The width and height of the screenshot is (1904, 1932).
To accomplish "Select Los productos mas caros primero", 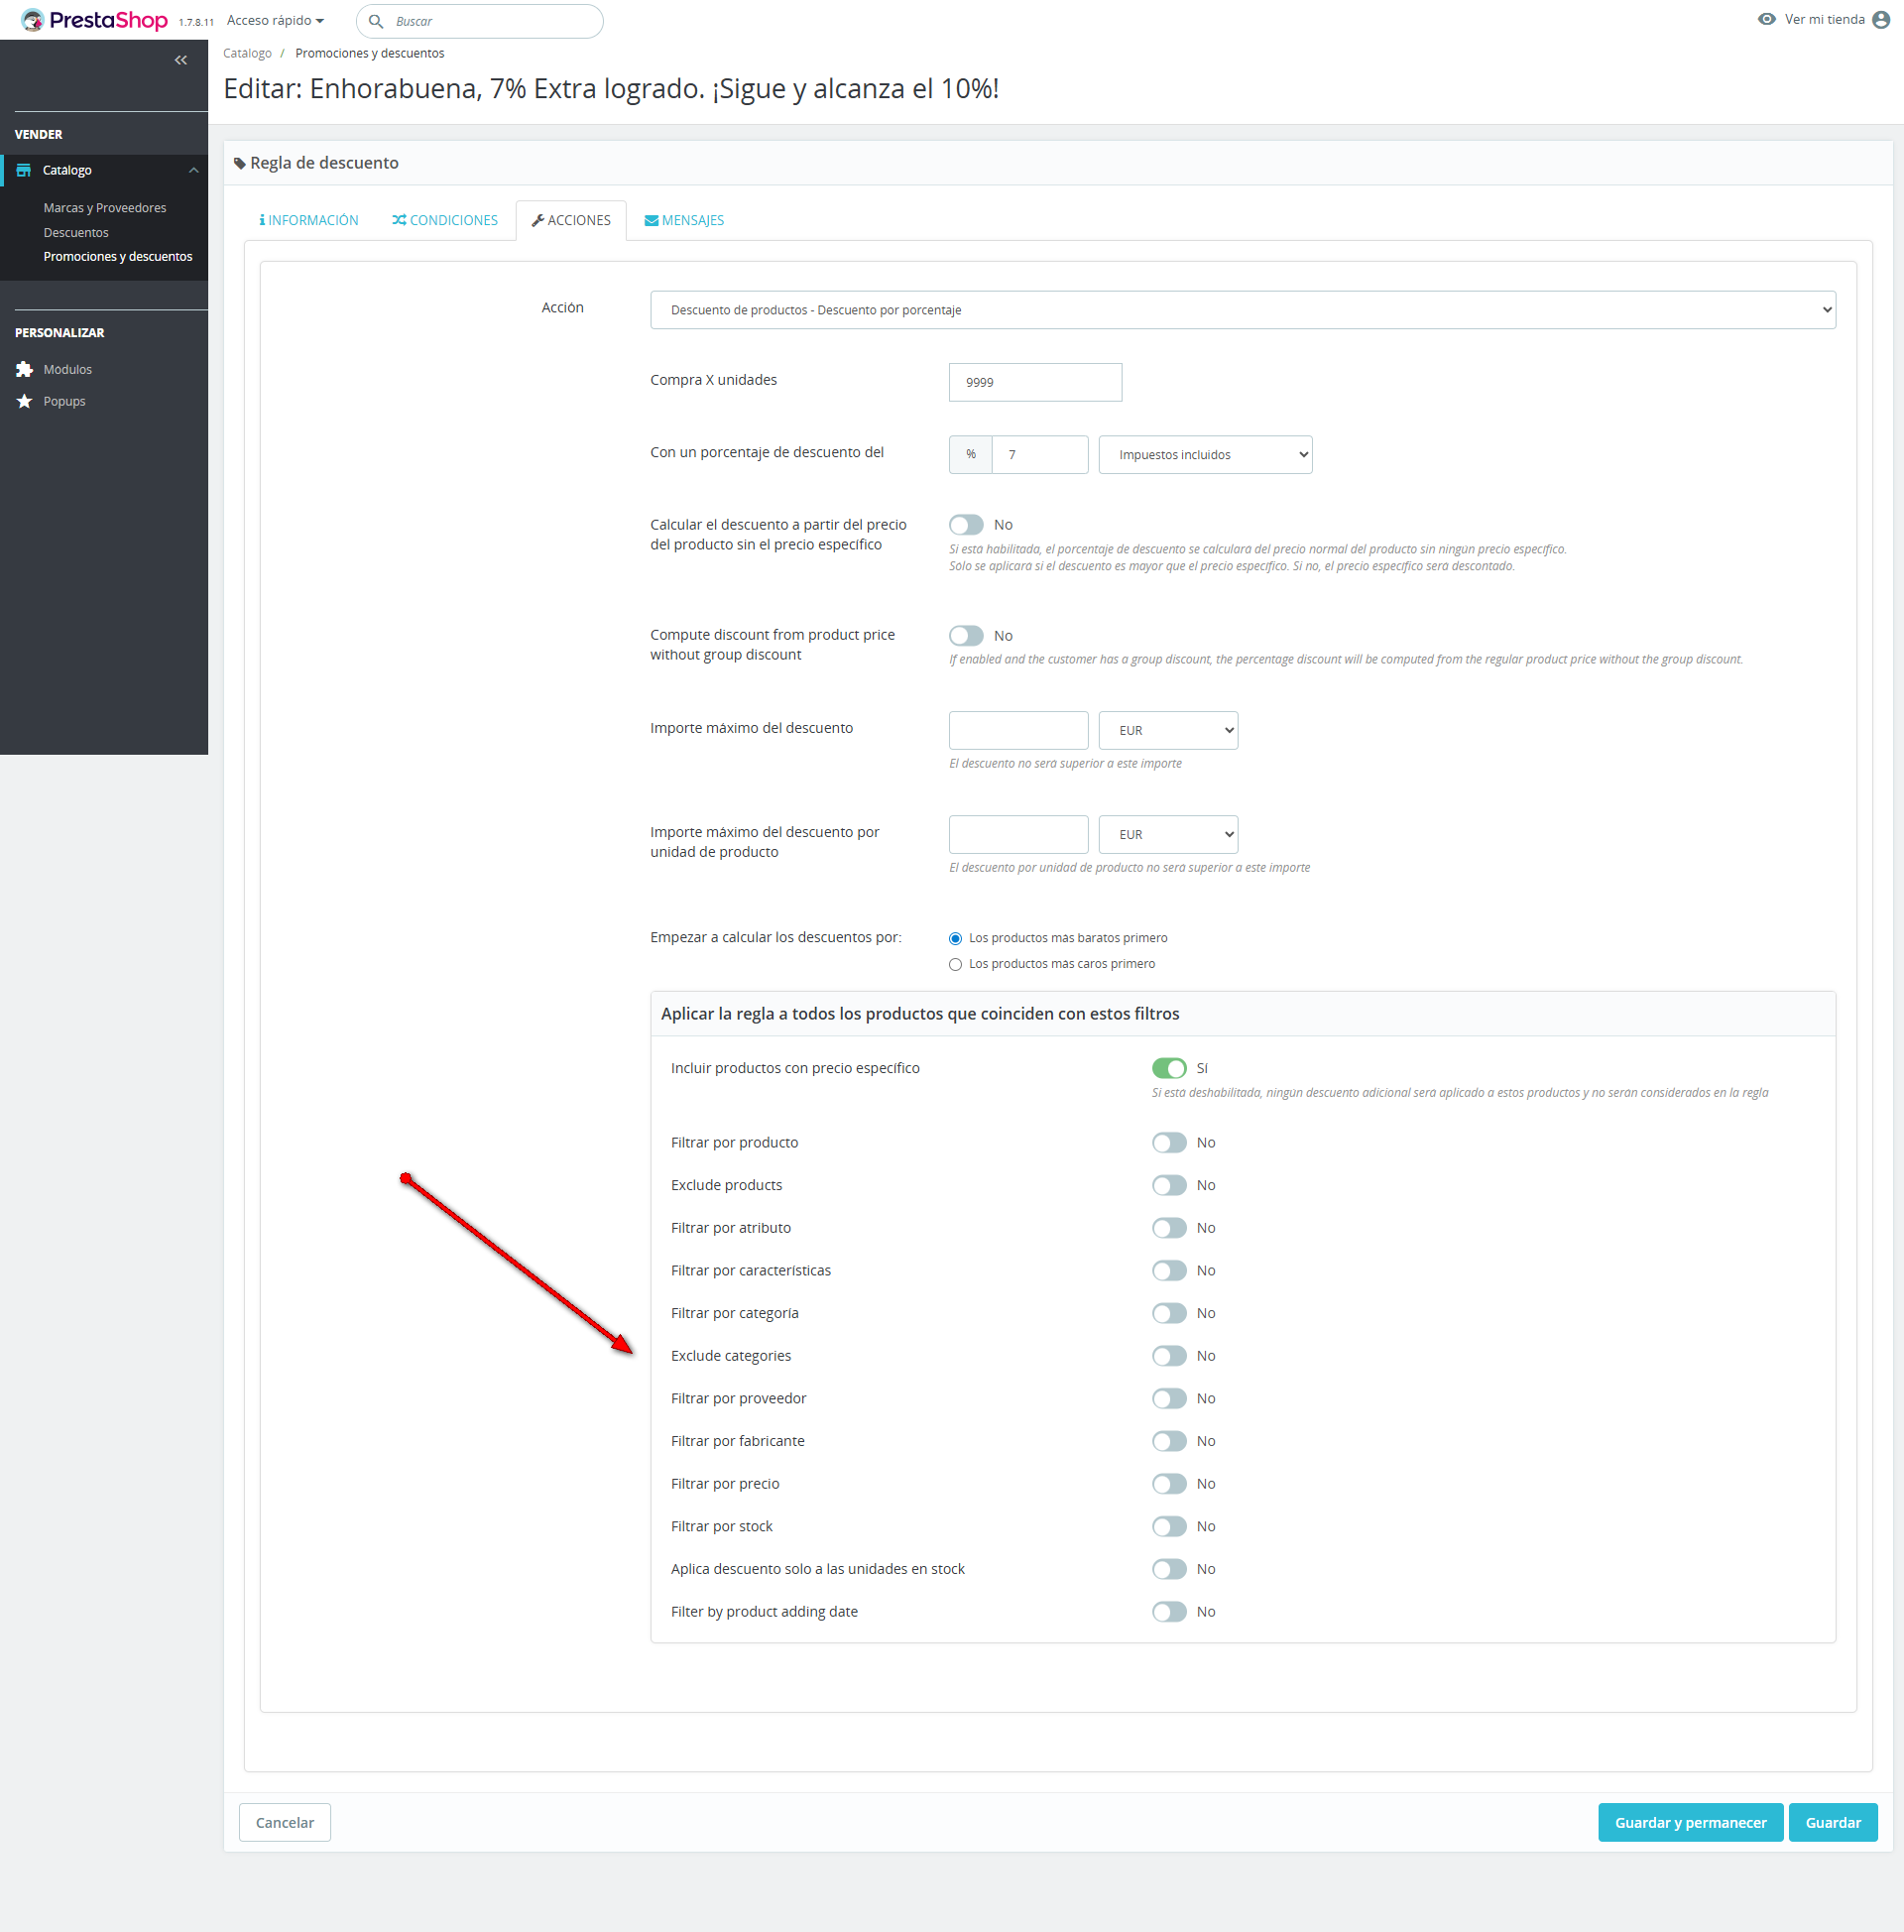I will [955, 964].
